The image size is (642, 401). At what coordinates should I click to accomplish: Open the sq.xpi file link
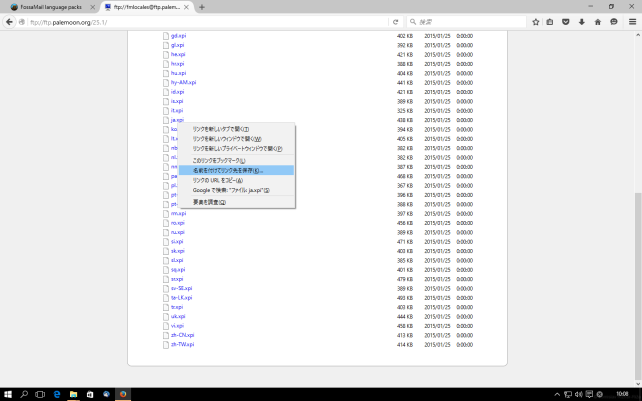pos(178,270)
